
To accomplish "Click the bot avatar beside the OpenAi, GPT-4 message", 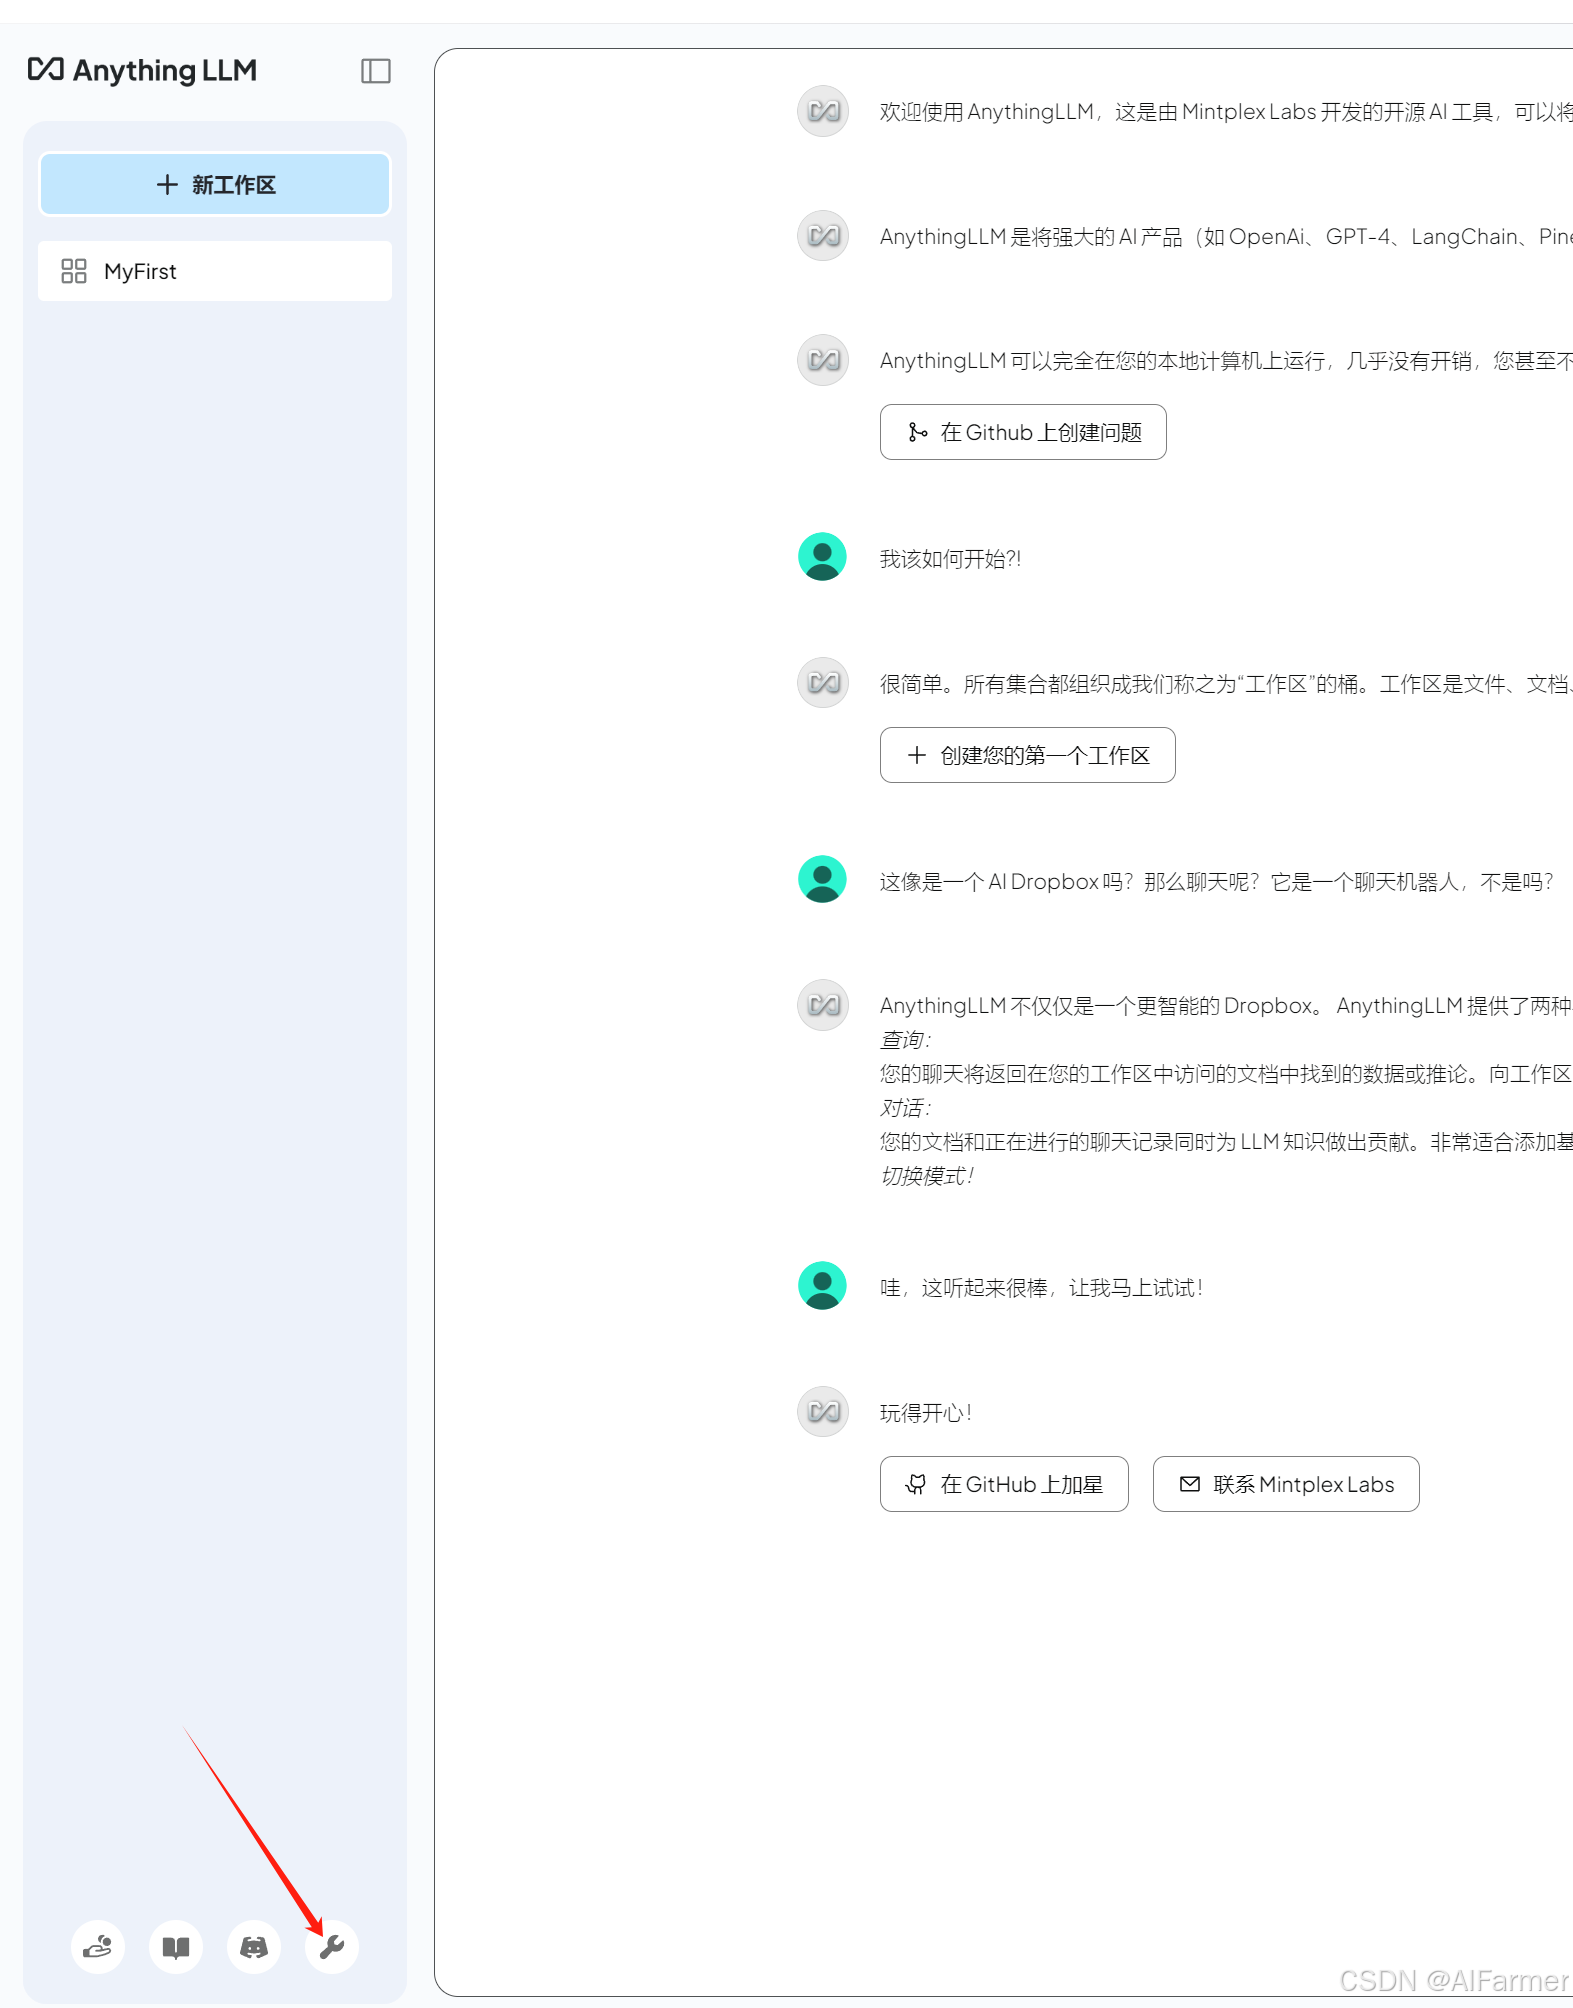I will click(x=823, y=236).
